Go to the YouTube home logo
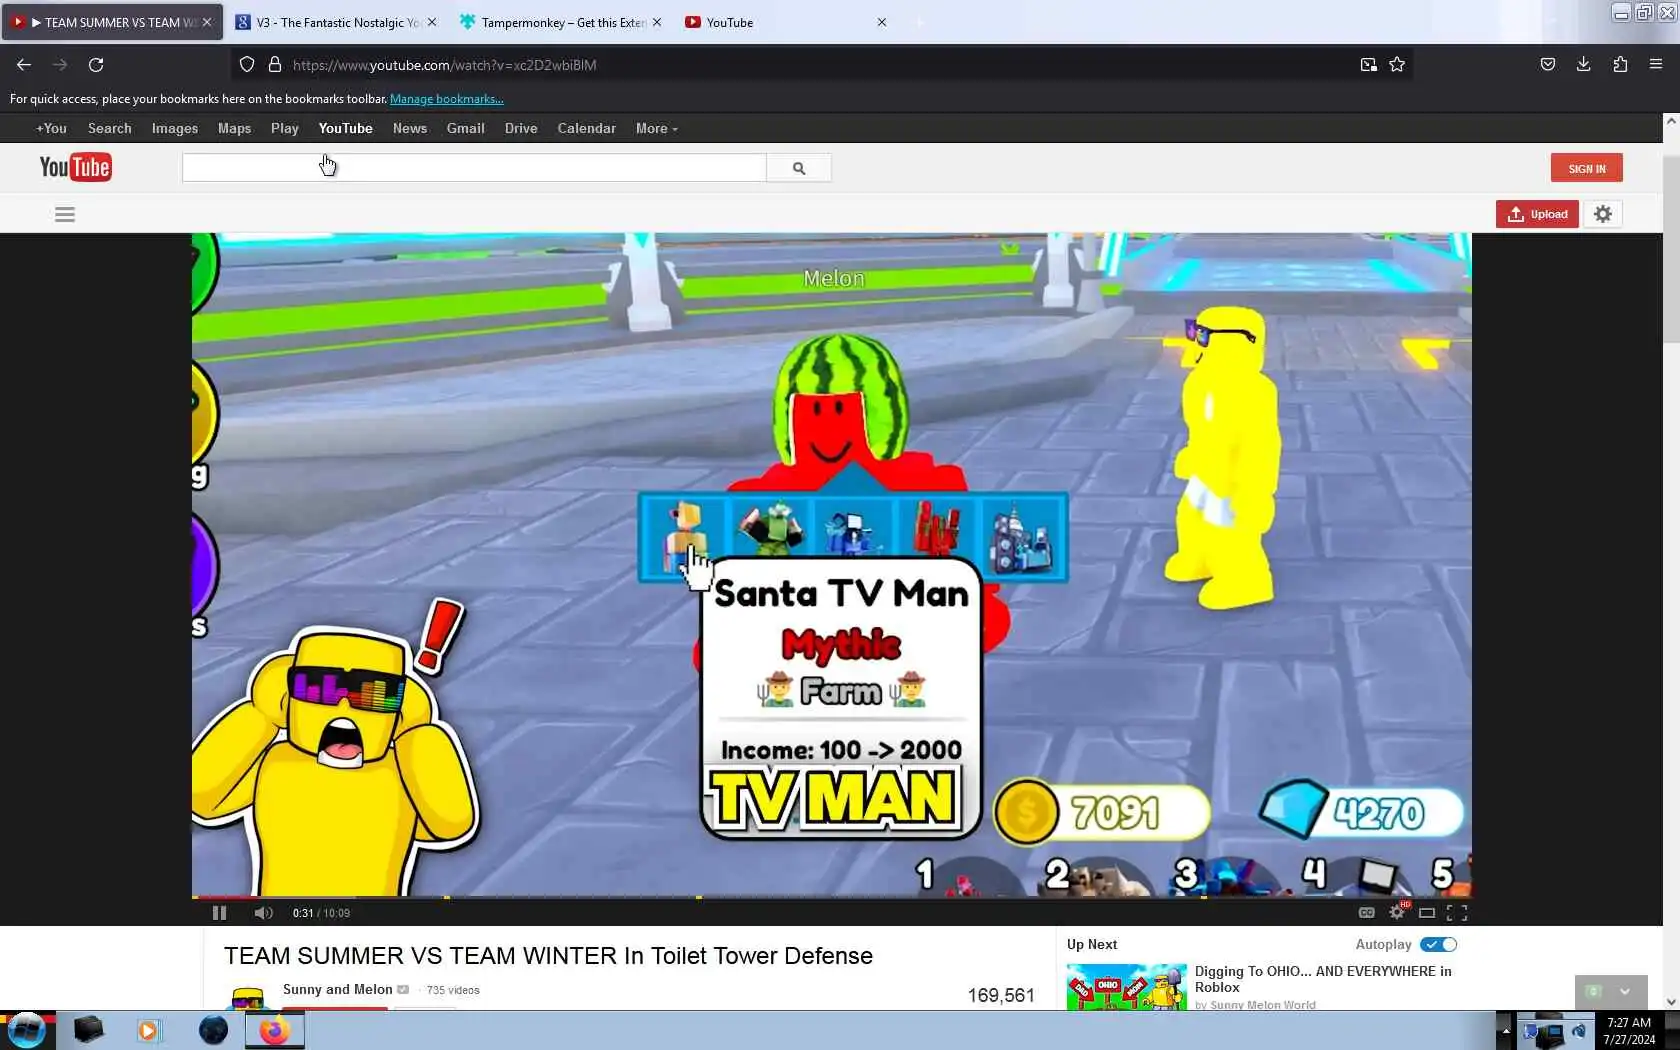Image resolution: width=1680 pixels, height=1050 pixels. click(x=75, y=167)
